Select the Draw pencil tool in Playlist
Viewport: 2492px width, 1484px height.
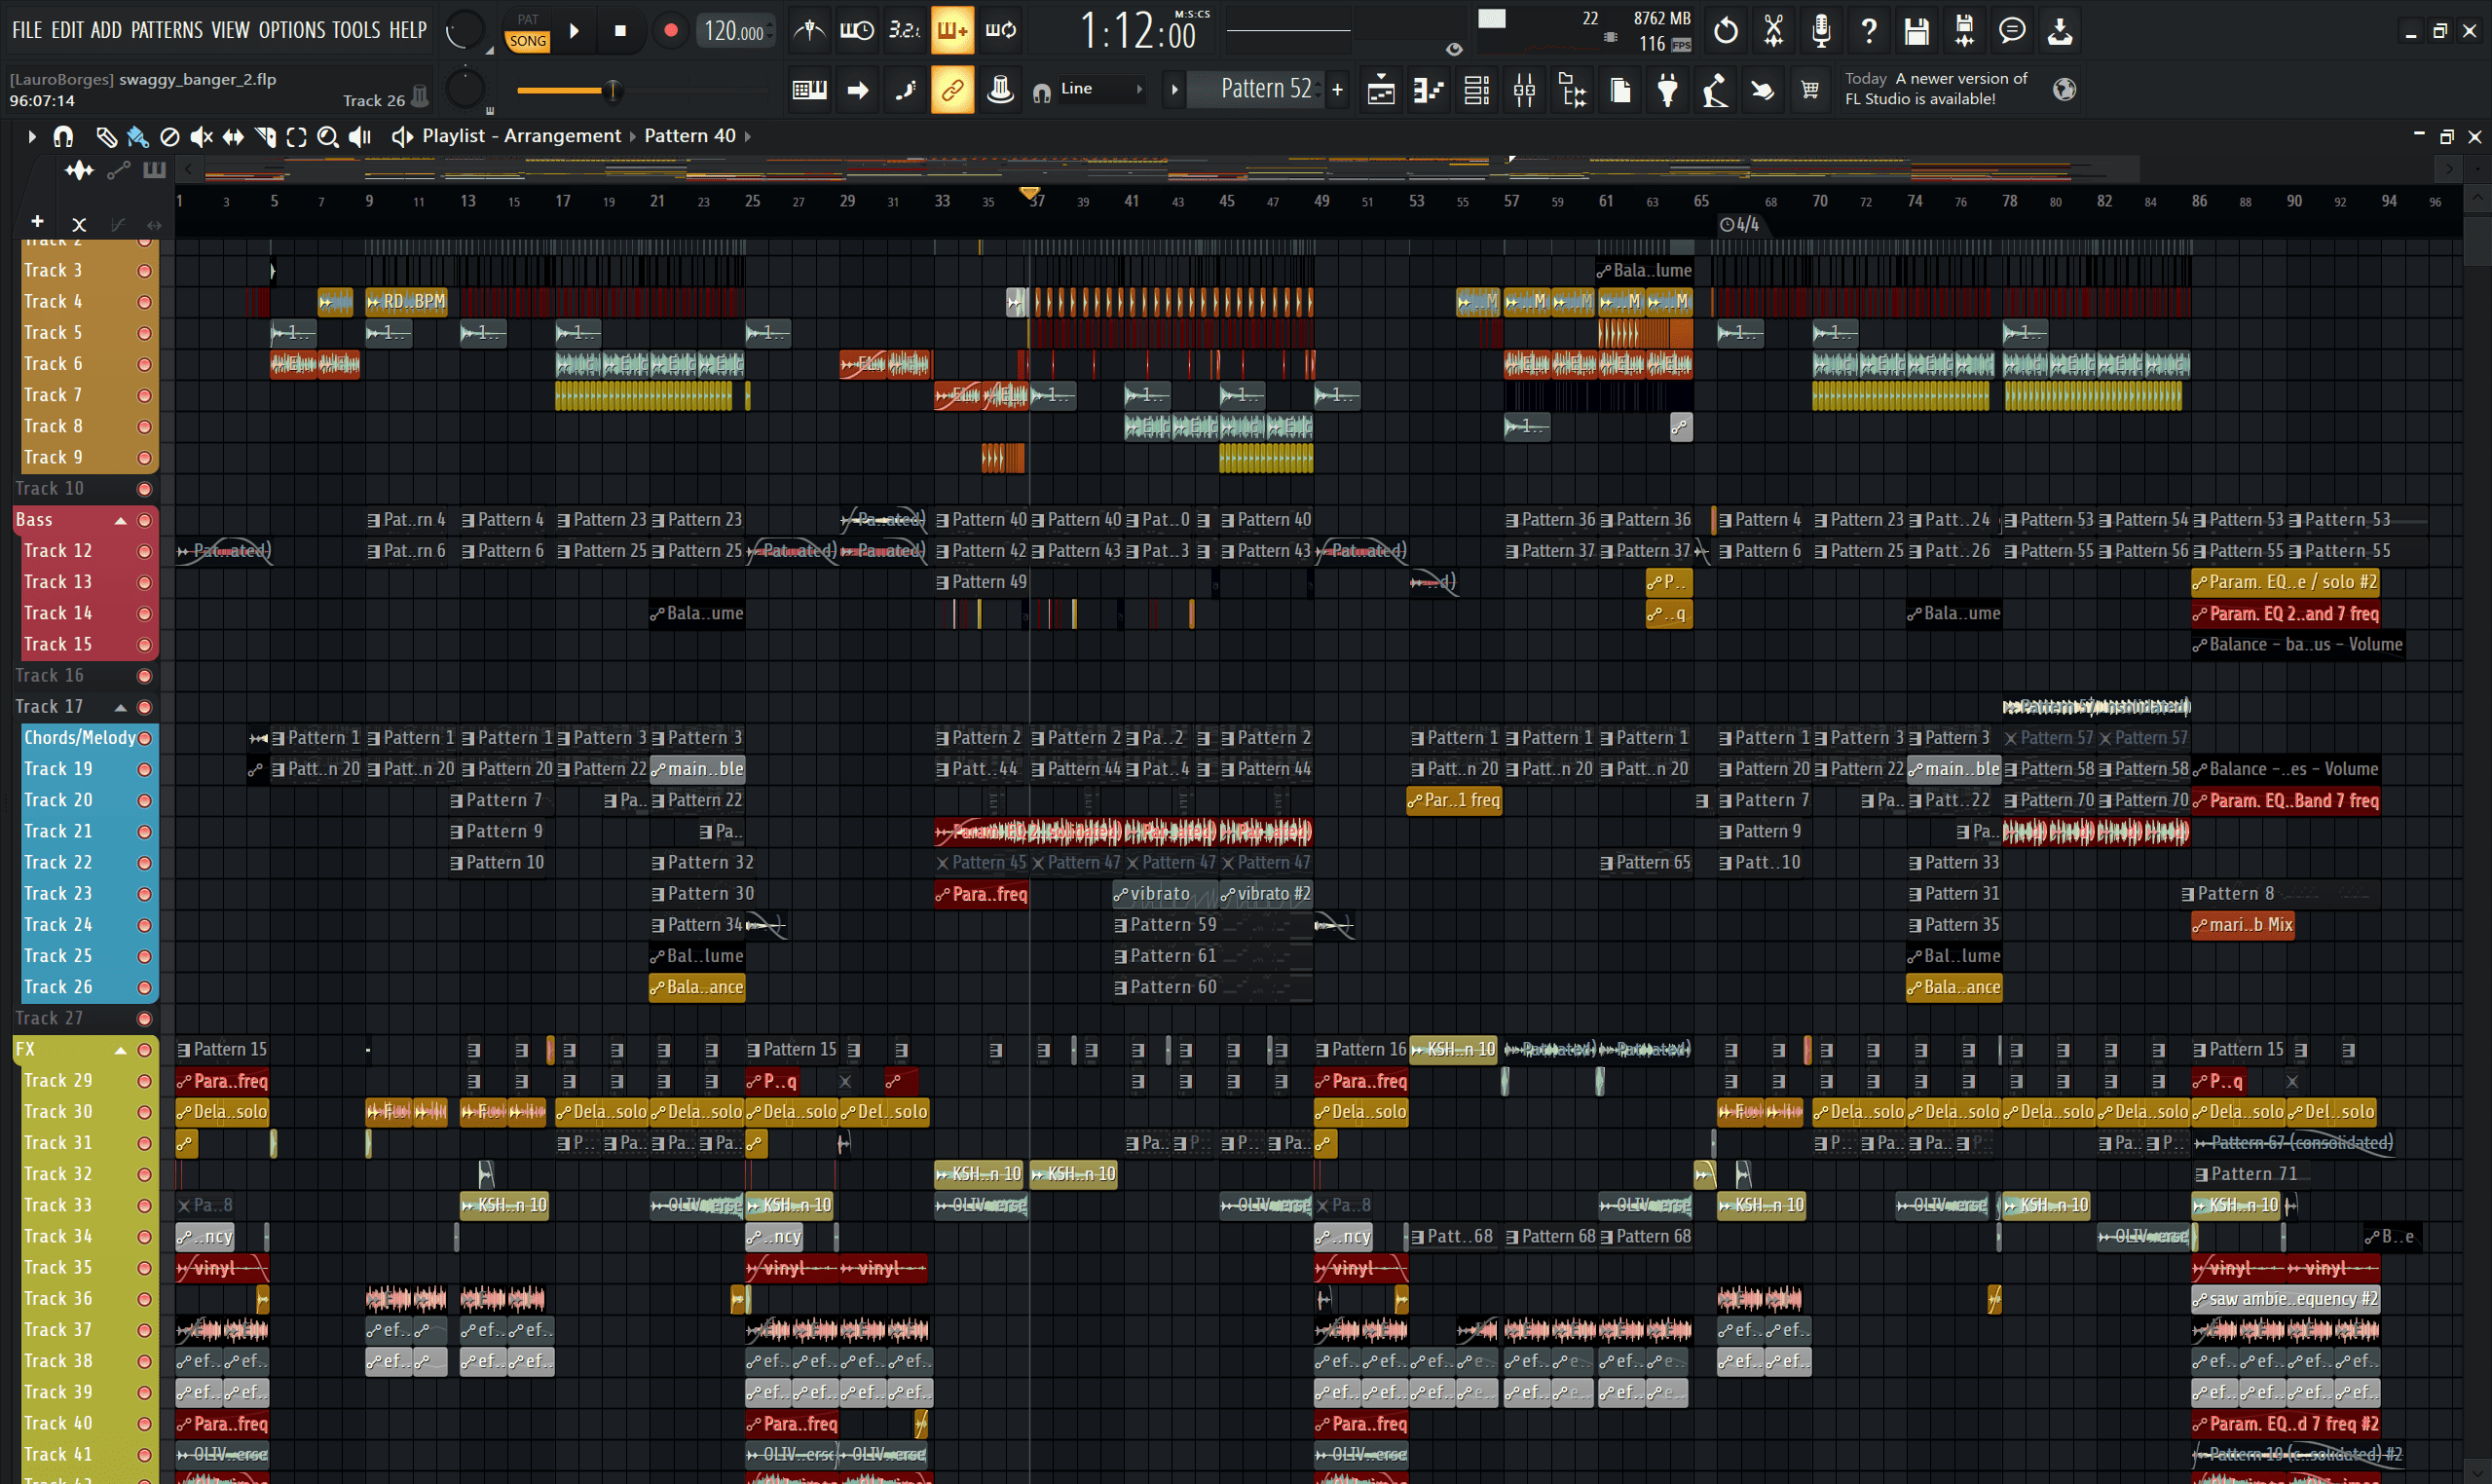point(106,137)
